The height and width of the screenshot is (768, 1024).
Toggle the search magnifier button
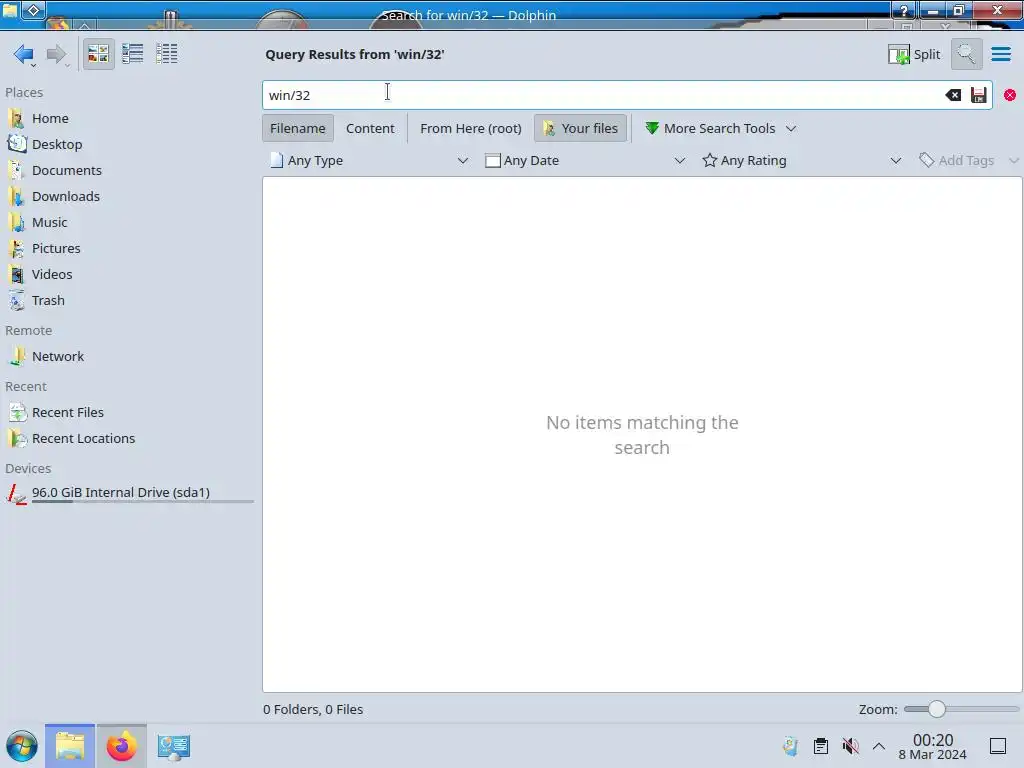[966, 54]
